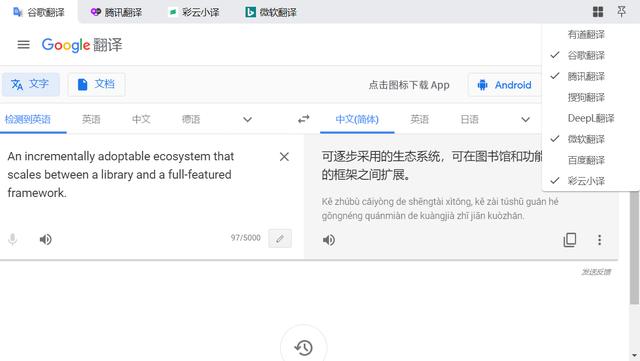Screen dimensions: 640x361
Task: Click the 文档 document mode button
Action: (96, 85)
